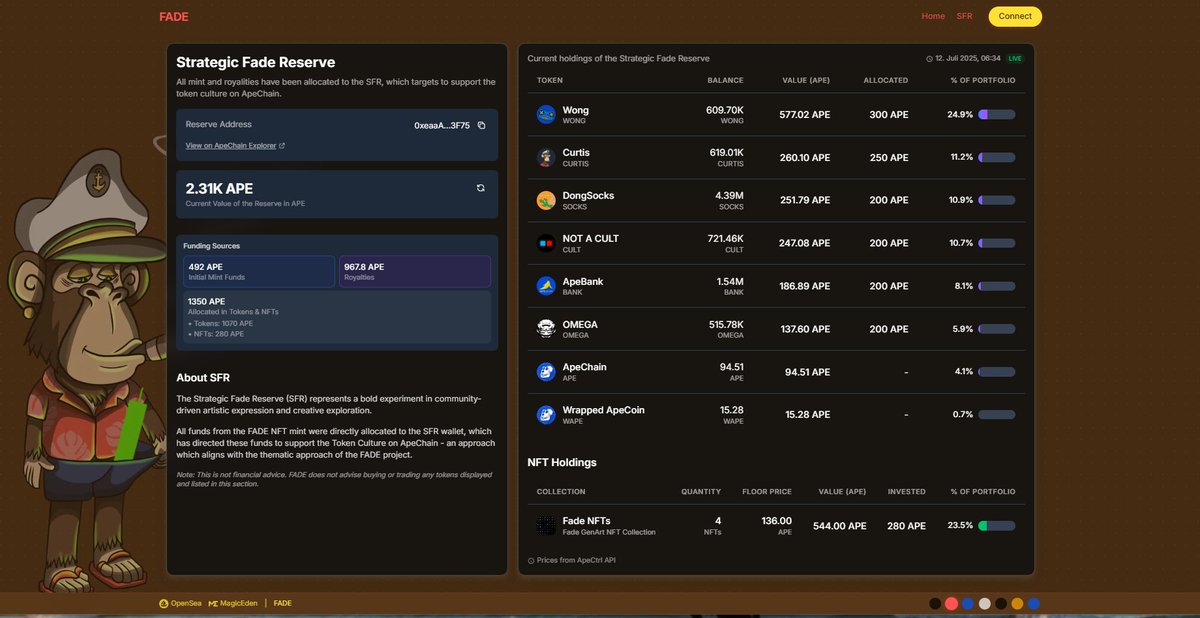This screenshot has height=618, width=1200.
Task: Click ApeBank's 1.54M balance
Action: 730,282
